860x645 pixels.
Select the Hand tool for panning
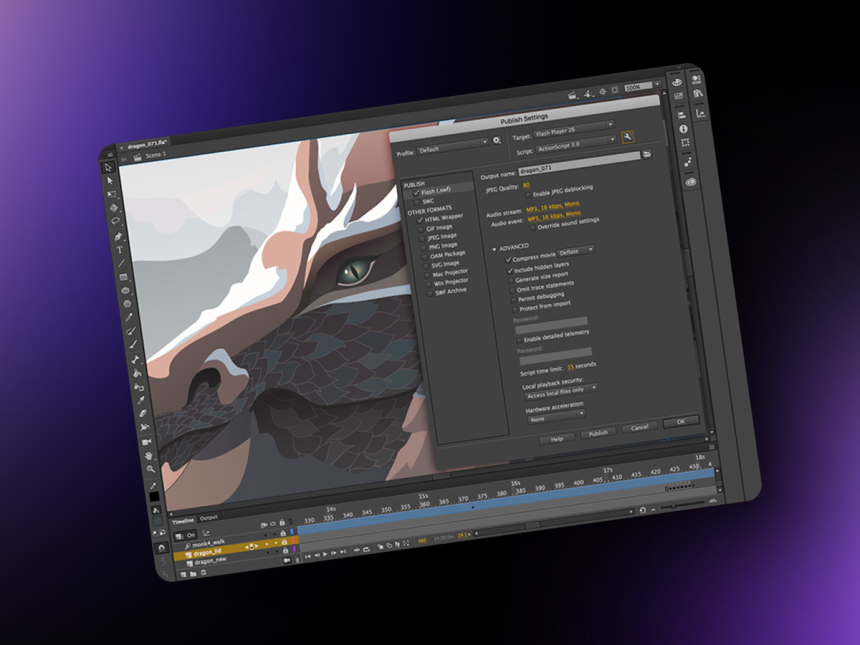point(148,455)
